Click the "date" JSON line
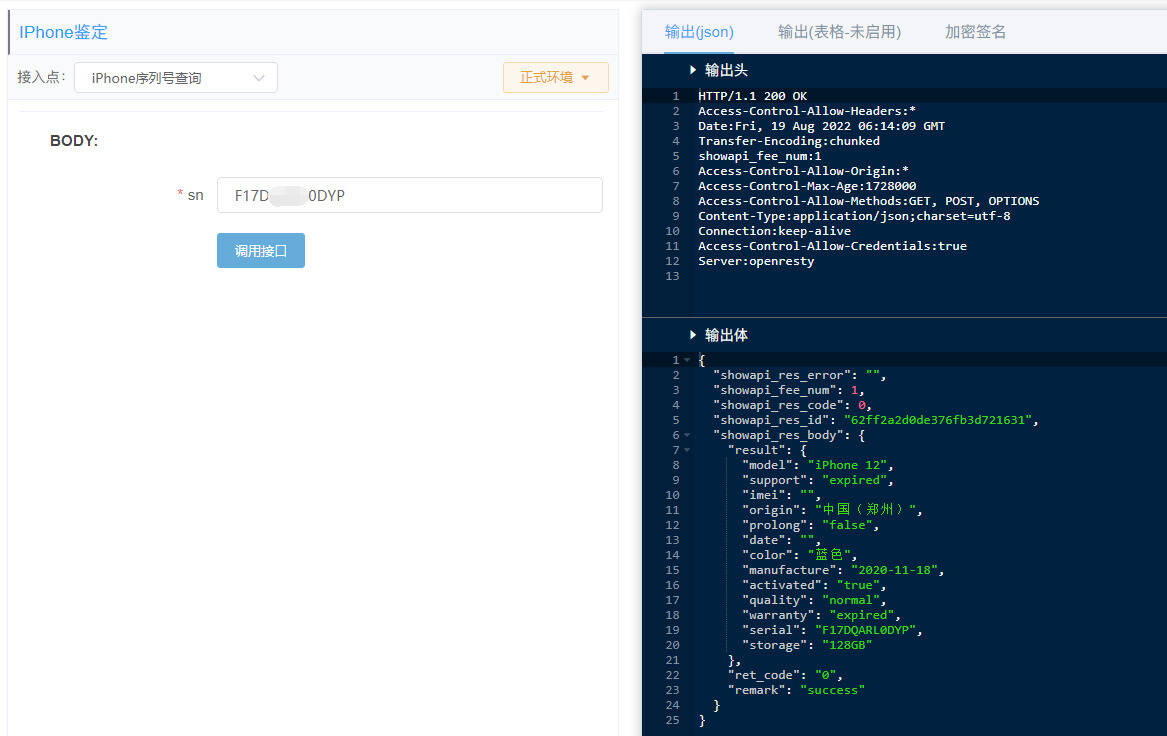 pyautogui.click(x=781, y=540)
